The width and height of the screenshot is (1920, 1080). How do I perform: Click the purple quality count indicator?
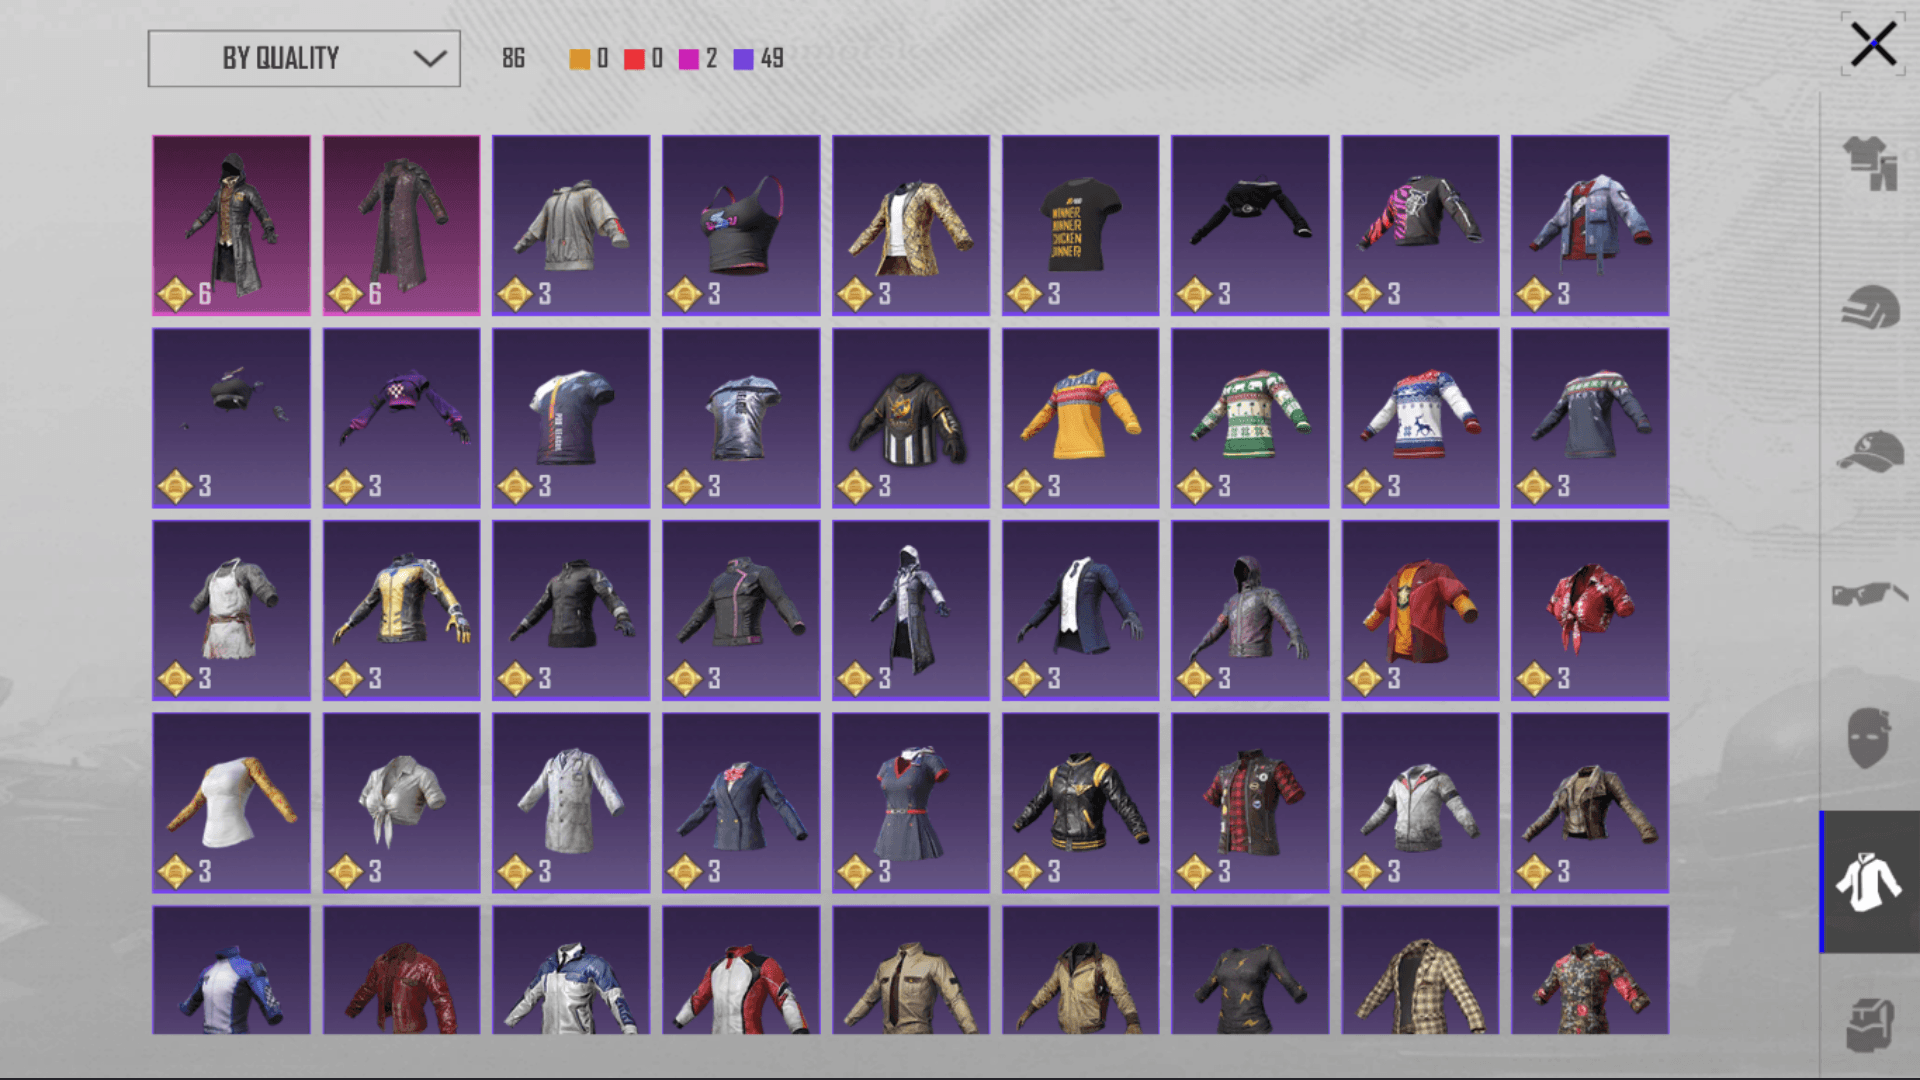point(758,58)
